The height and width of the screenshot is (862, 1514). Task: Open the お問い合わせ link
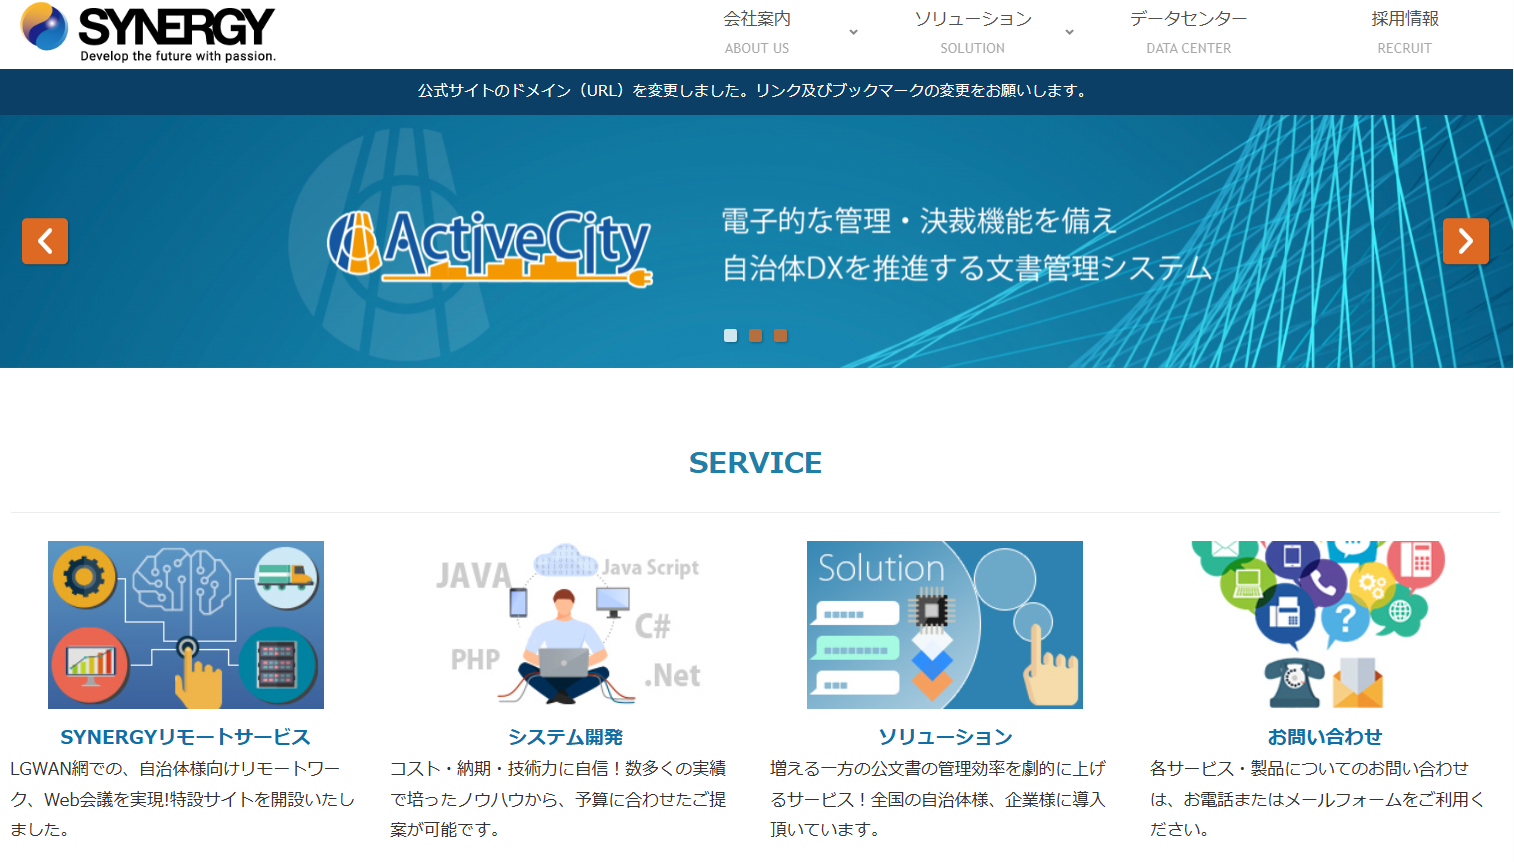point(1325,737)
